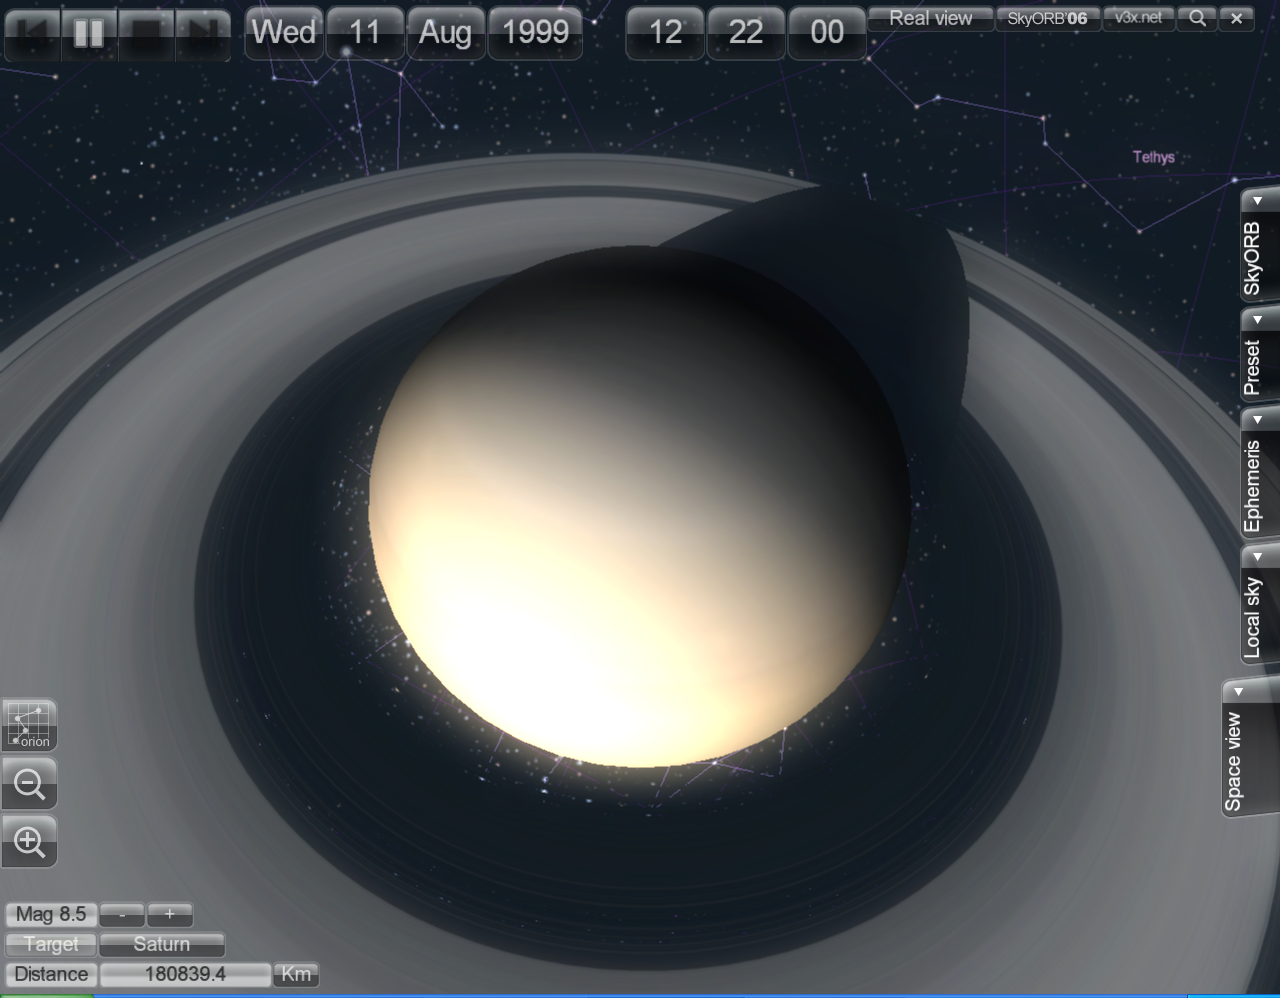Toggle the Orion constellation lines icon
The width and height of the screenshot is (1280, 998).
tap(30, 725)
